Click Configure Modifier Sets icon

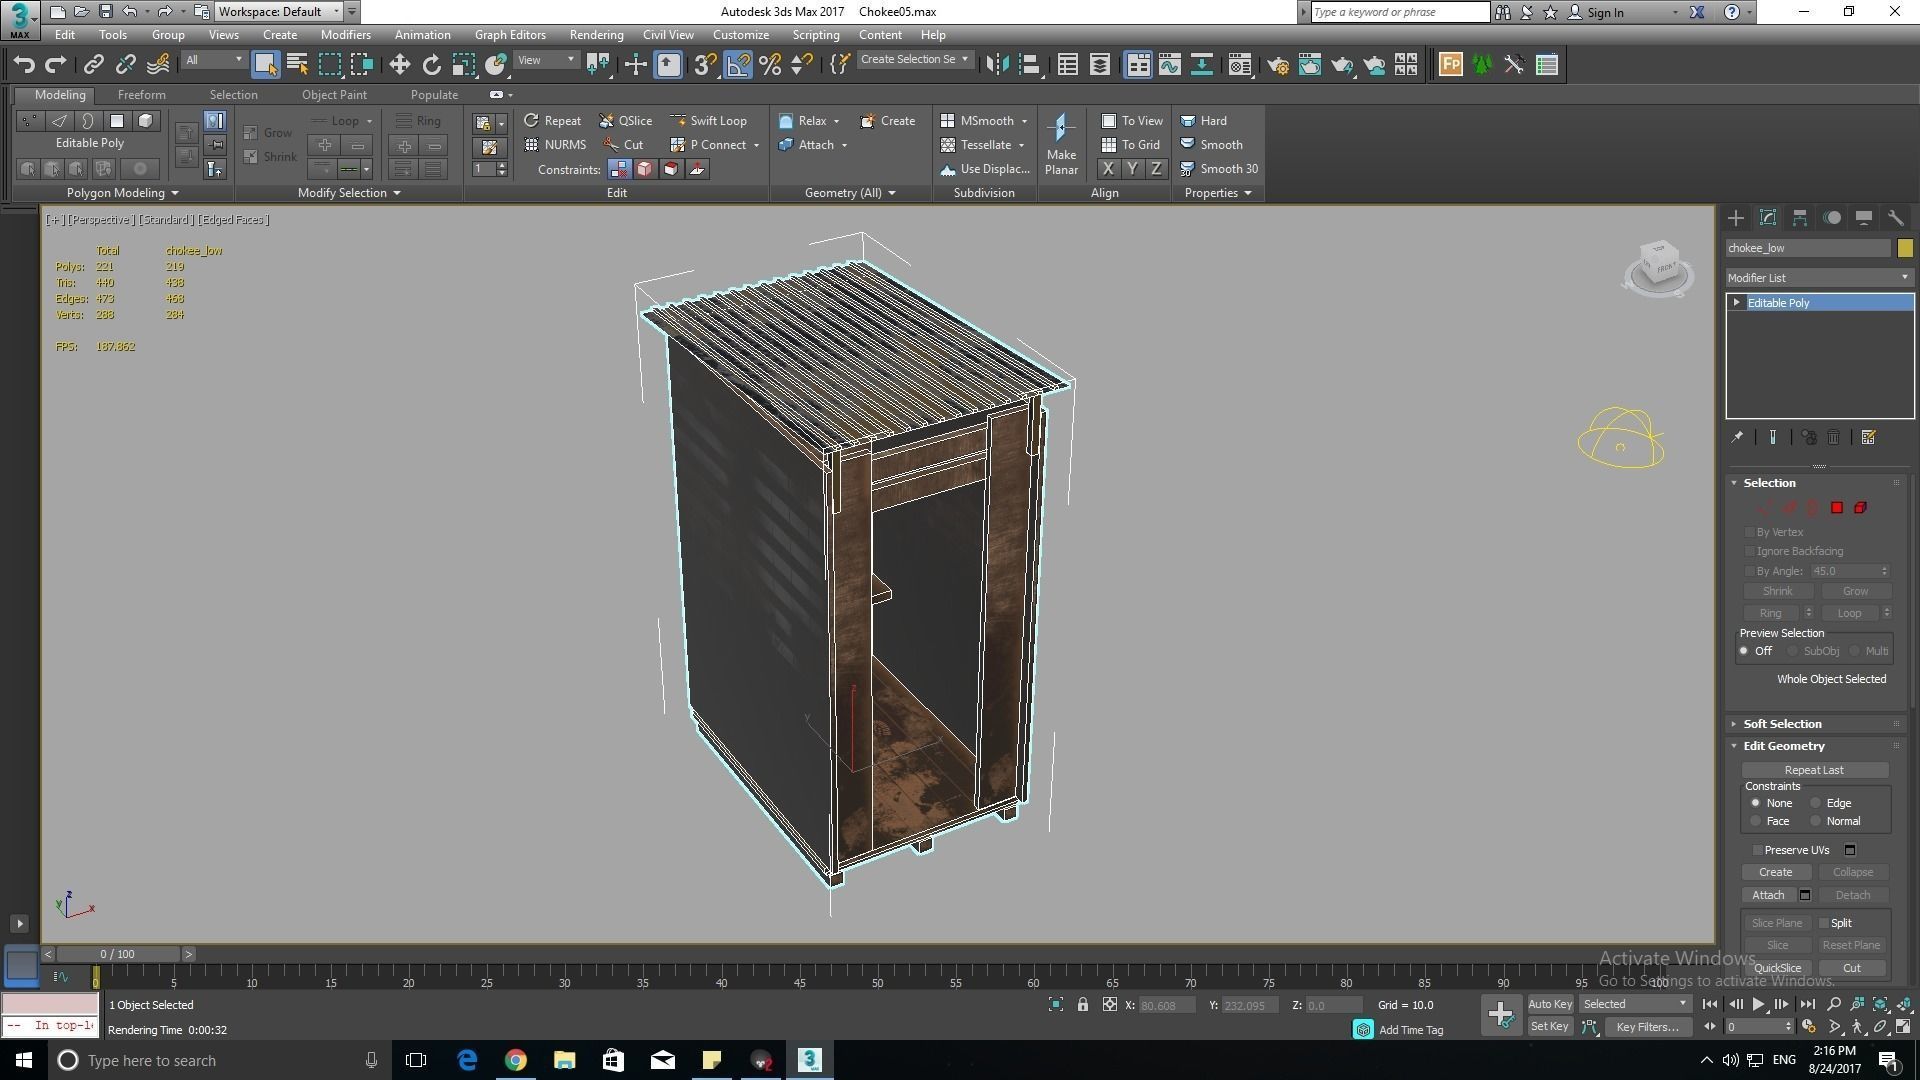click(1868, 438)
